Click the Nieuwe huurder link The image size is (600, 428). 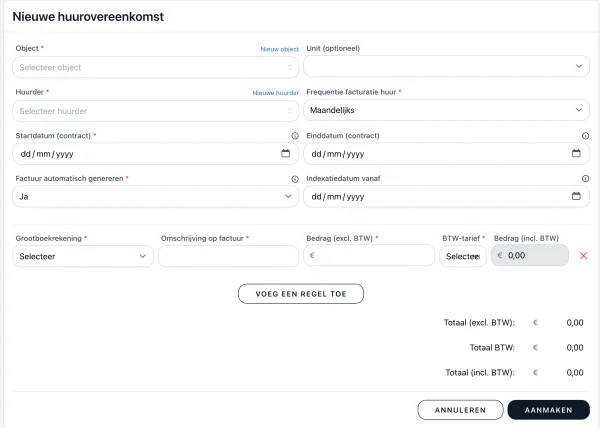click(276, 93)
